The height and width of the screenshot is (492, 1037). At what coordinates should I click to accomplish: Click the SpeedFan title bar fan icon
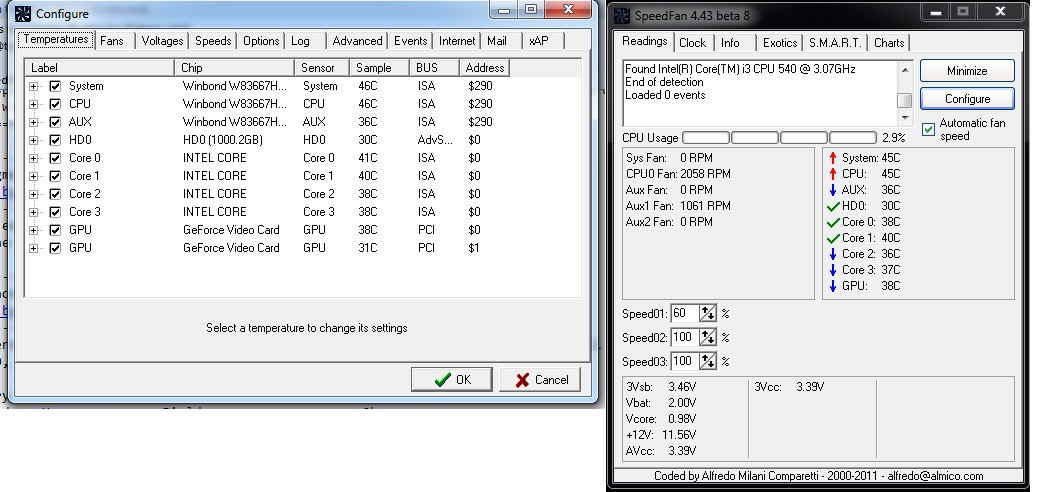pos(622,15)
